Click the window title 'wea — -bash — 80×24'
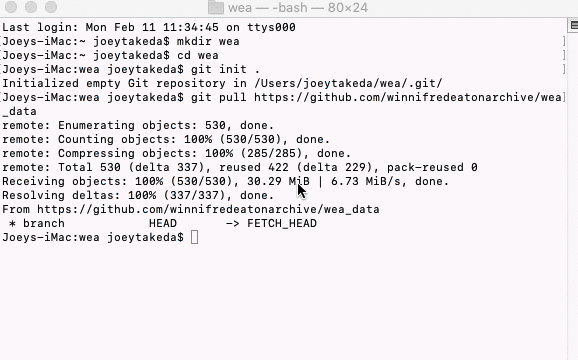Image resolution: width=578 pixels, height=360 pixels. point(298,7)
